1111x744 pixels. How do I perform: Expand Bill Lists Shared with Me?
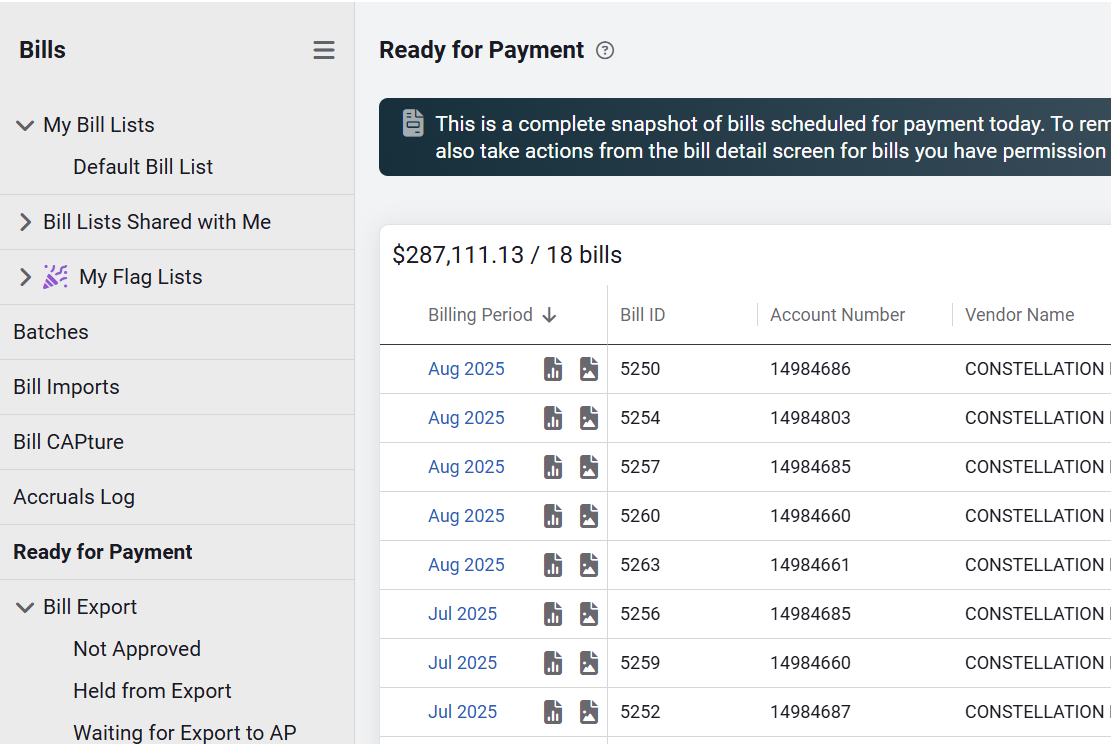pyautogui.click(x=26, y=222)
